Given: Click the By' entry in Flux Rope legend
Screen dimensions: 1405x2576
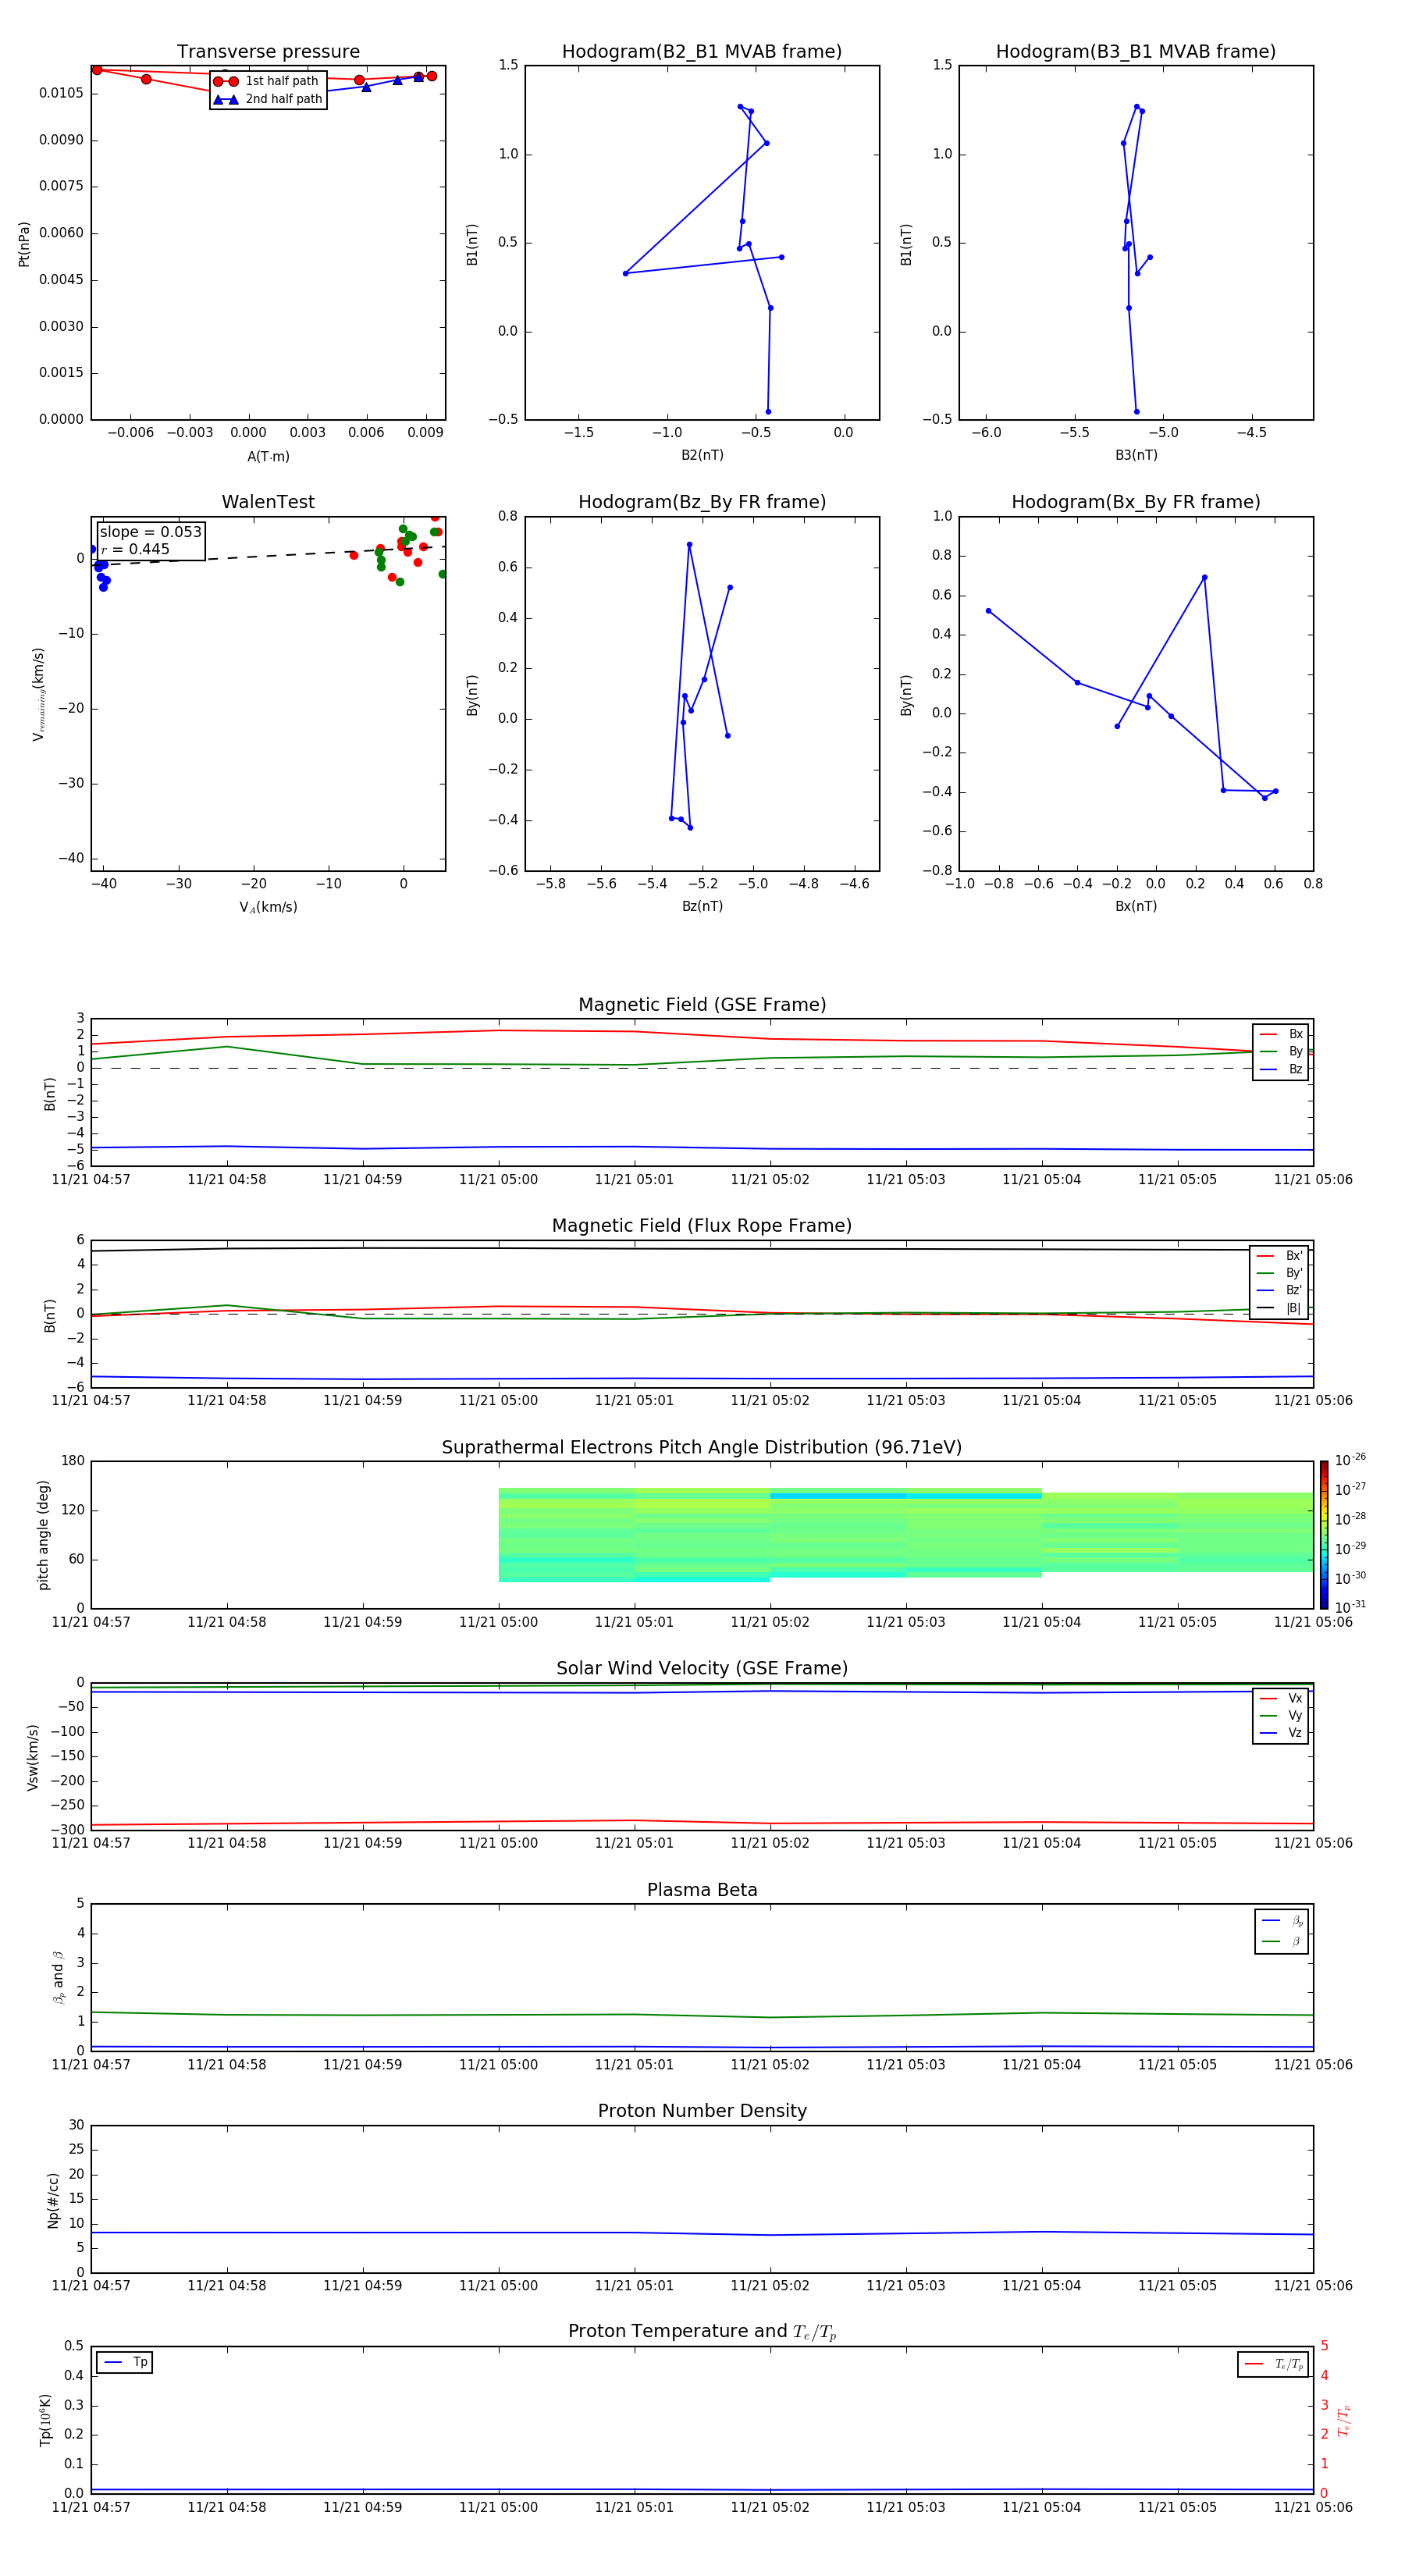Looking at the screenshot, I should (x=1280, y=1273).
